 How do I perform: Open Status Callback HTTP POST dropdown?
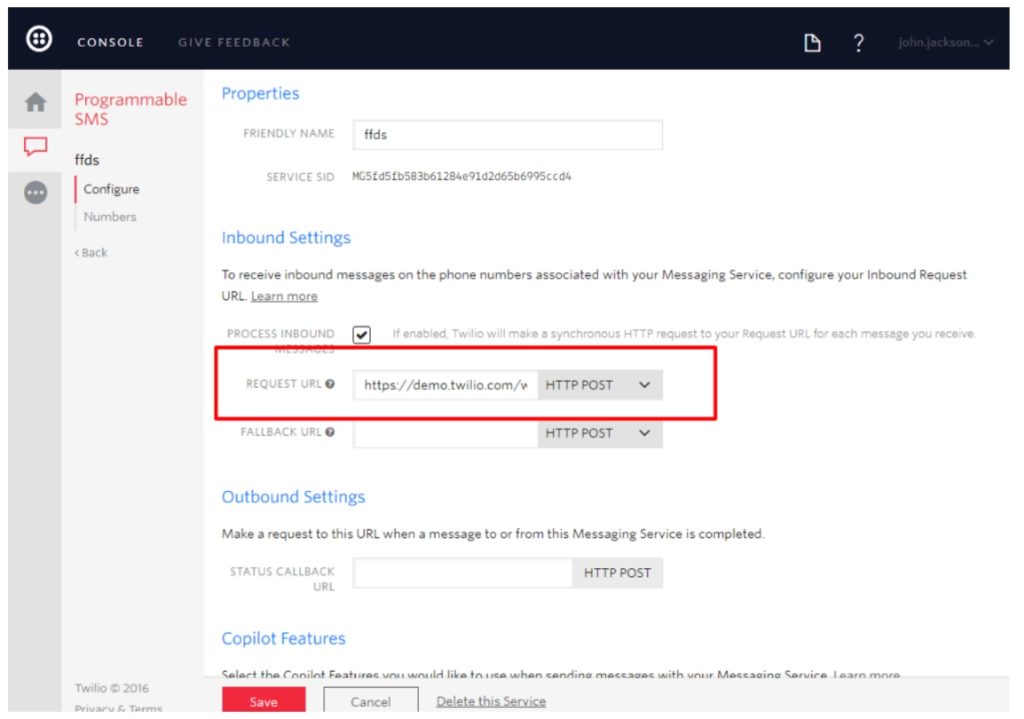pos(617,573)
